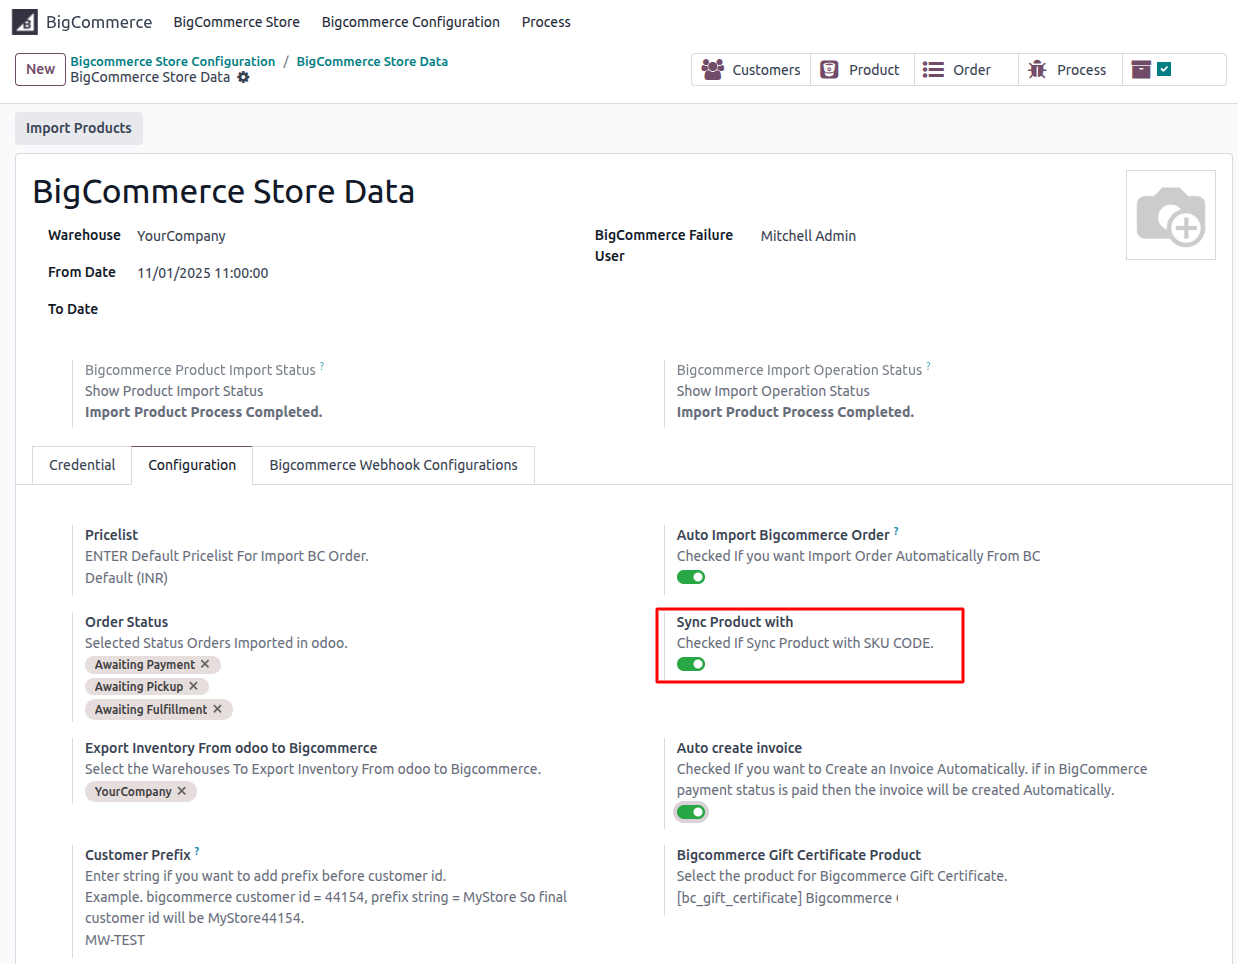The image size is (1238, 964).
Task: Upload store image via camera placeholder
Action: point(1171,215)
